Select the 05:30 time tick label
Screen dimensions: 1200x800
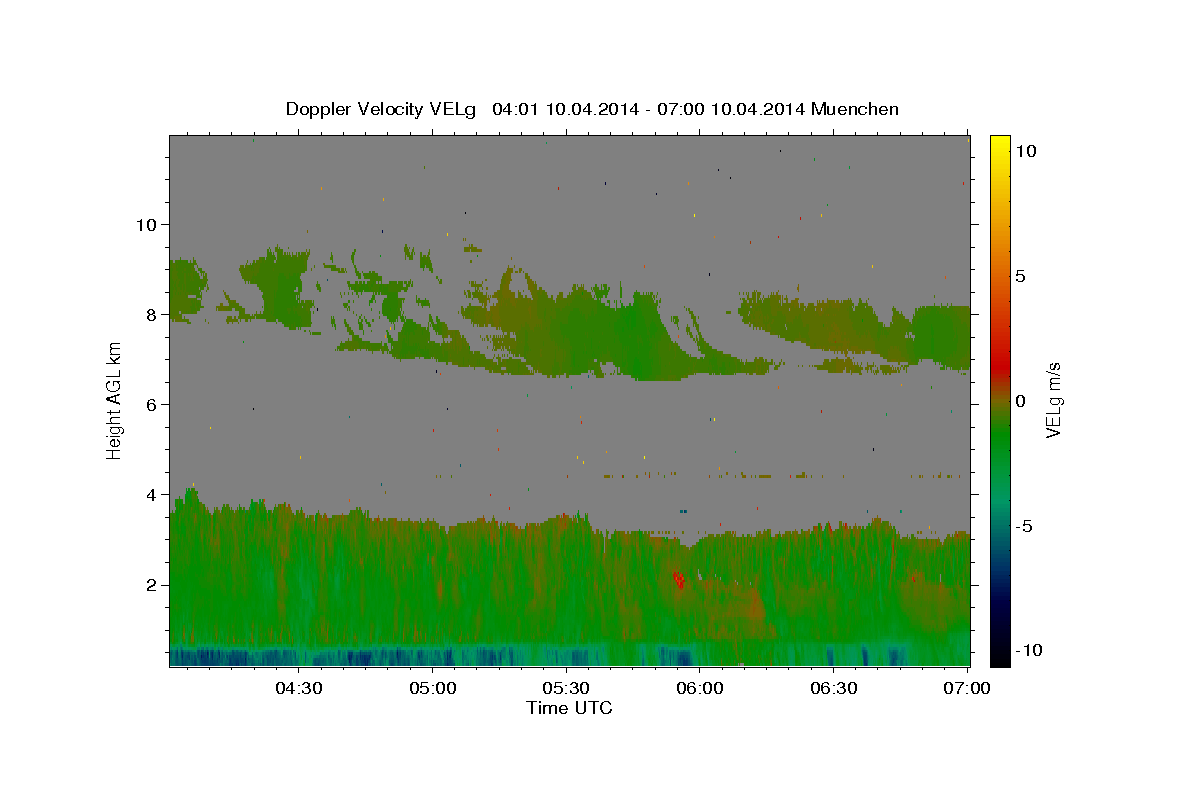pos(566,688)
